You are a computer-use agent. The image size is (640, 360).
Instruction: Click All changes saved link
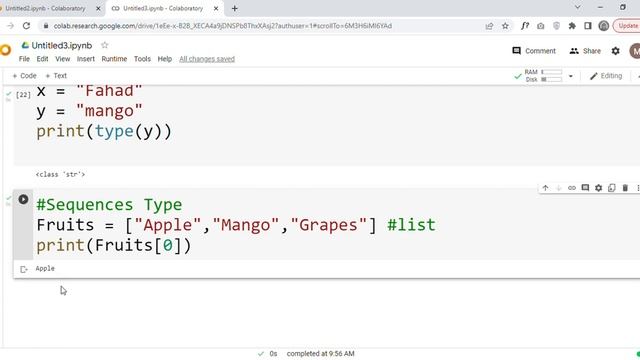click(x=207, y=59)
